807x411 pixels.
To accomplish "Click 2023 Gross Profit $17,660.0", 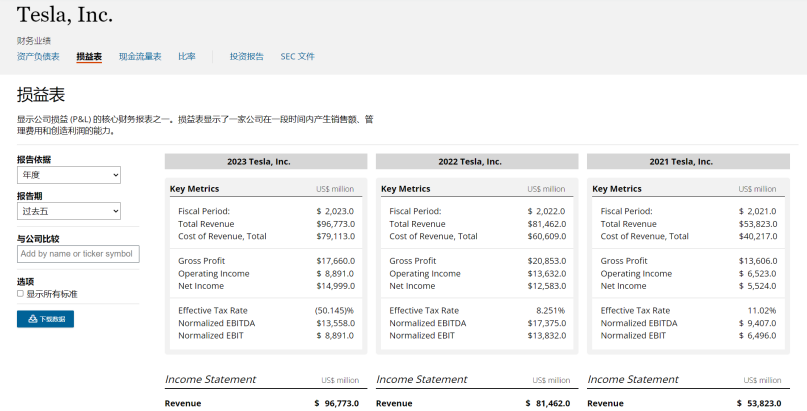I will (x=336, y=261).
